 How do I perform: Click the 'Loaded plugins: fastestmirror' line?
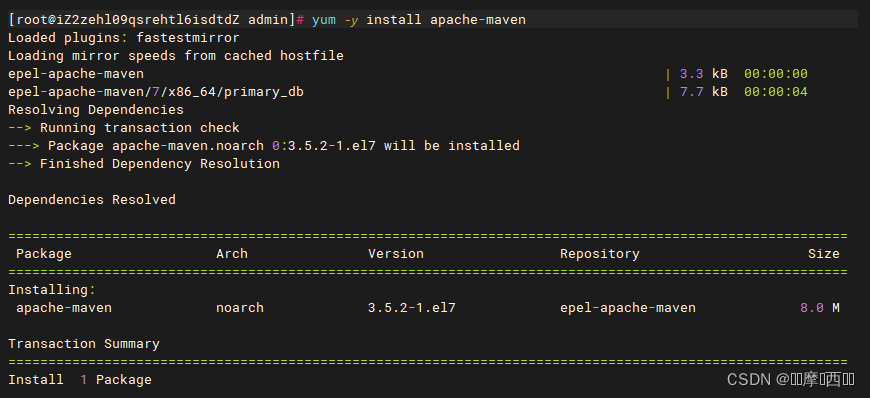(124, 38)
